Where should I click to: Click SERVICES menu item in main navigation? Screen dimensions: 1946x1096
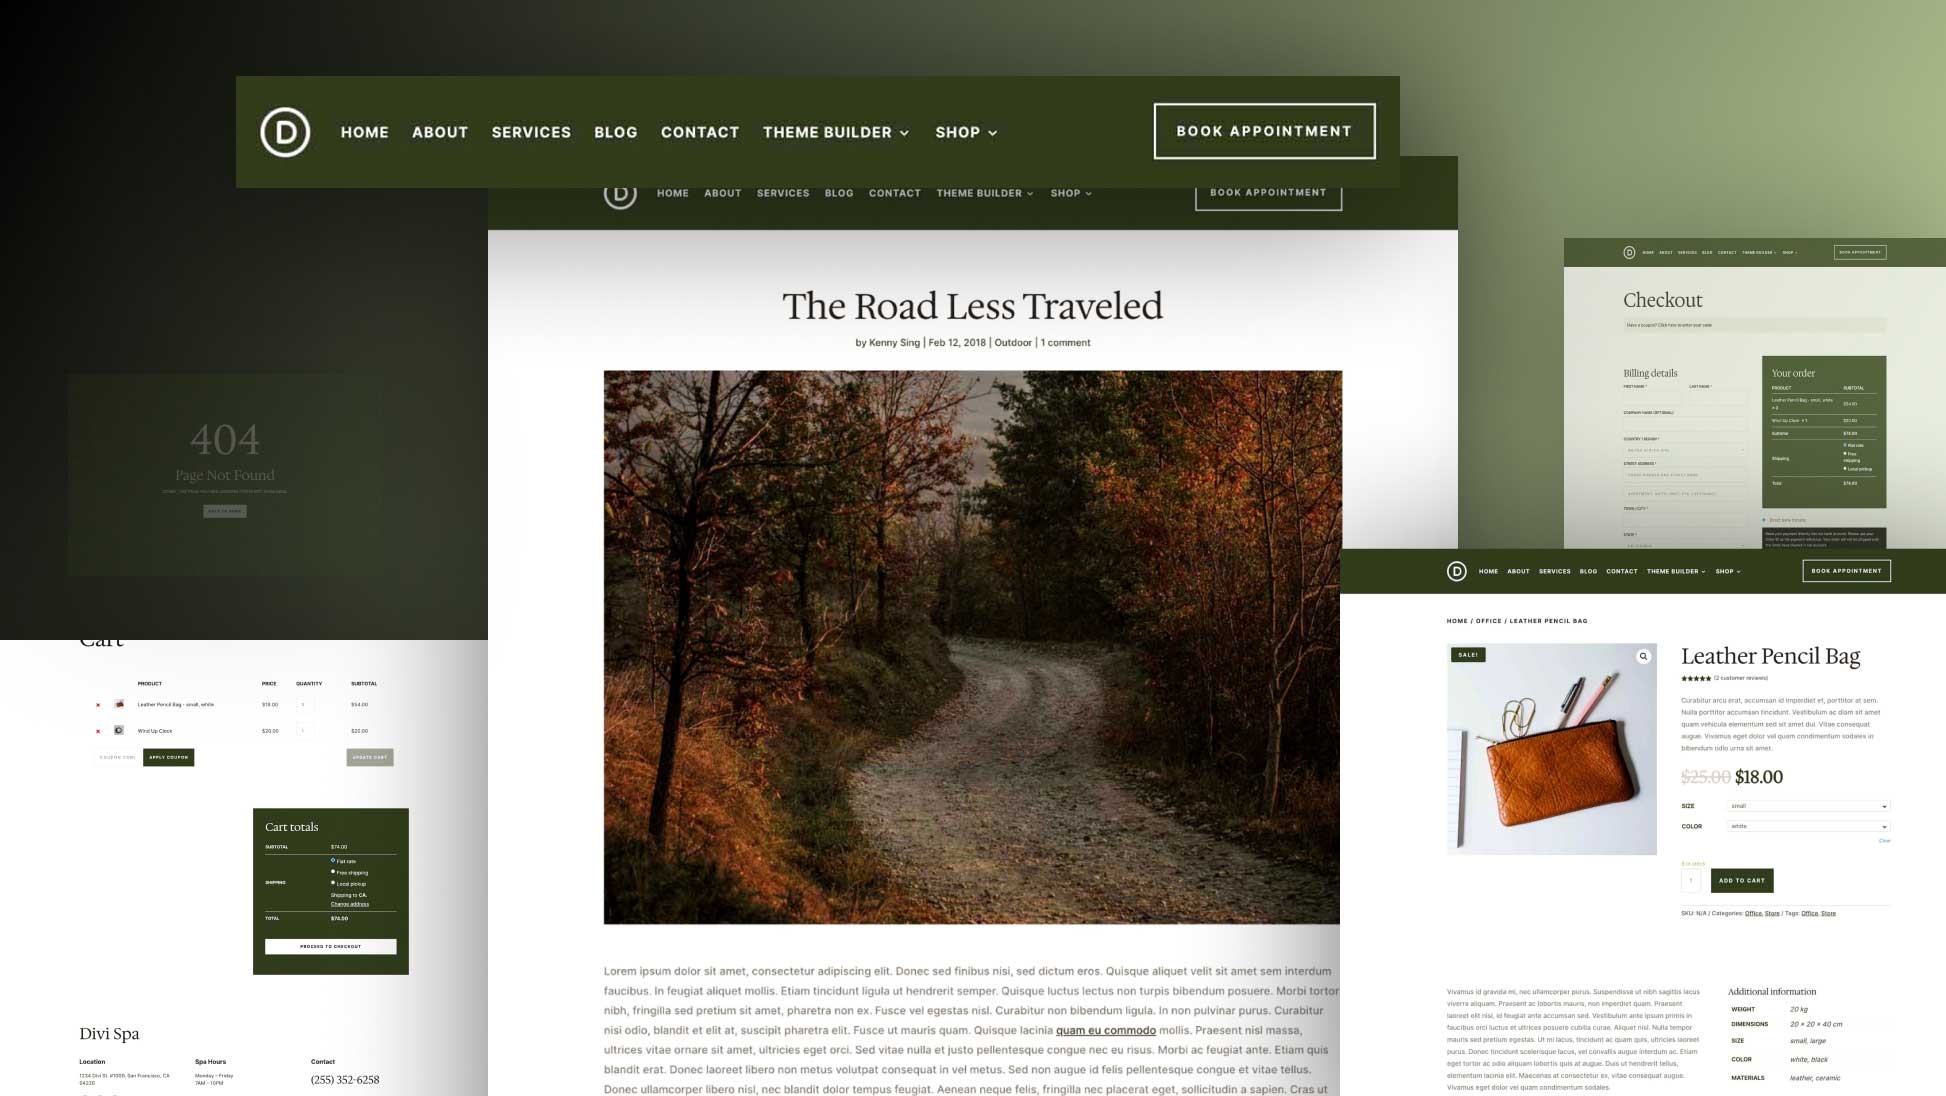coord(531,132)
